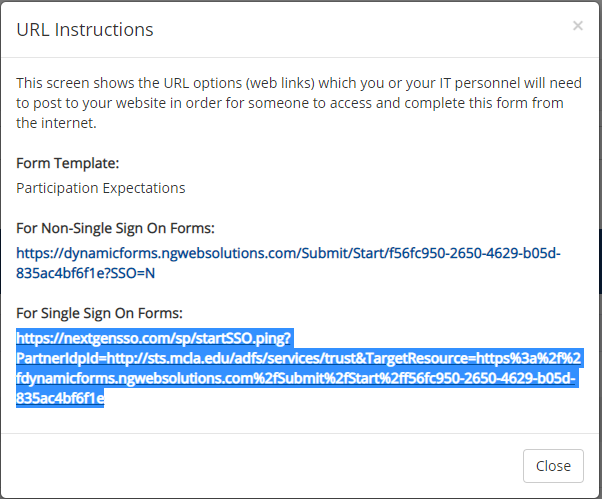602x499 pixels.
Task: Click the nextgensso.com startSSO.ping link line
Action: point(154,338)
